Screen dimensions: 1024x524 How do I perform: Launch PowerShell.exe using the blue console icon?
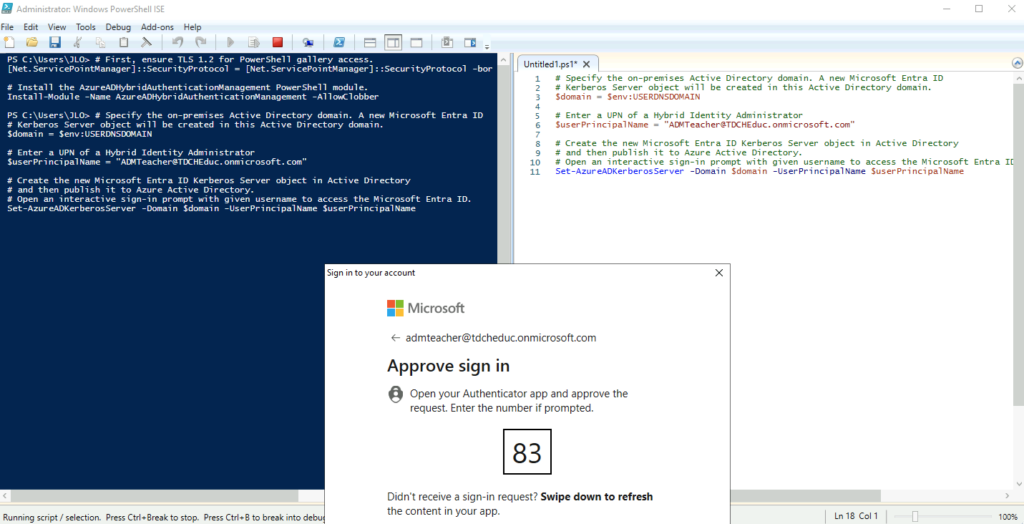pyautogui.click(x=339, y=43)
